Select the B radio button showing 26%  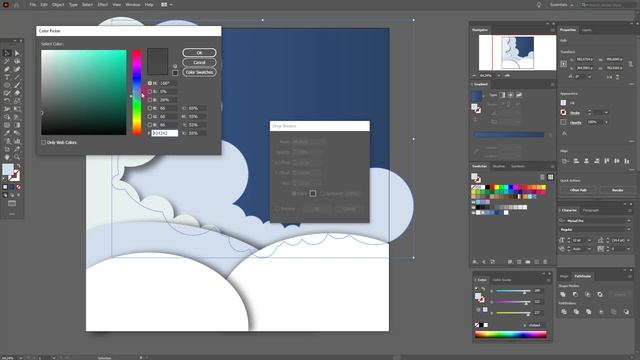tap(150, 100)
